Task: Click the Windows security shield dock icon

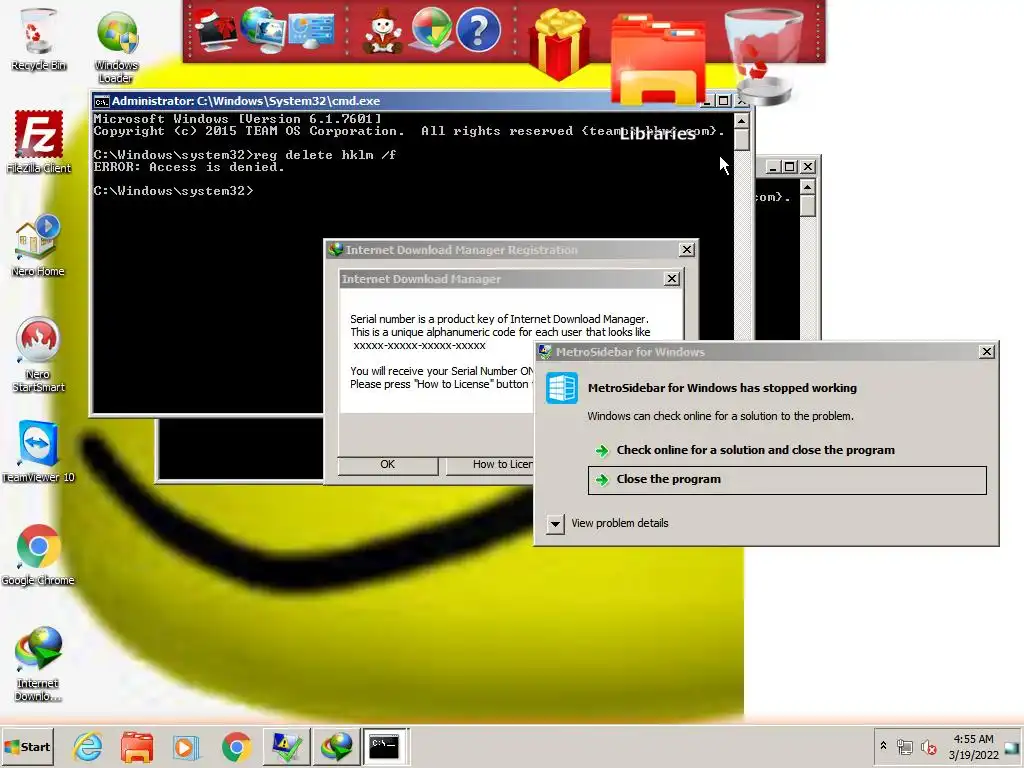Action: [x=430, y=29]
